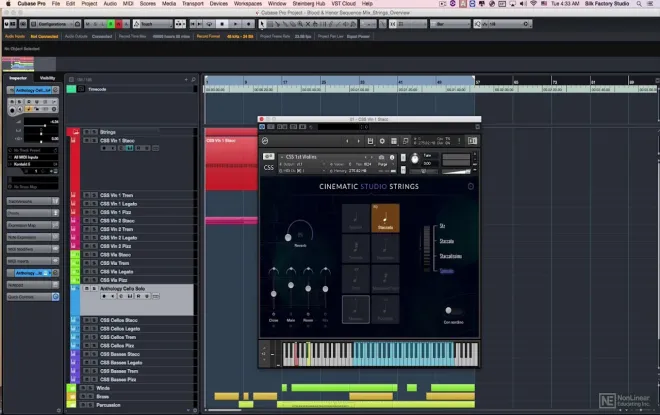Click the Kontakt Tune knob
The height and width of the screenshot is (415, 660).
(415, 159)
